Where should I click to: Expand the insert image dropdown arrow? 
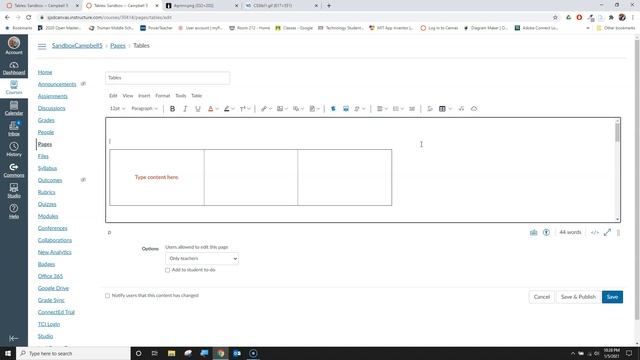click(286, 109)
